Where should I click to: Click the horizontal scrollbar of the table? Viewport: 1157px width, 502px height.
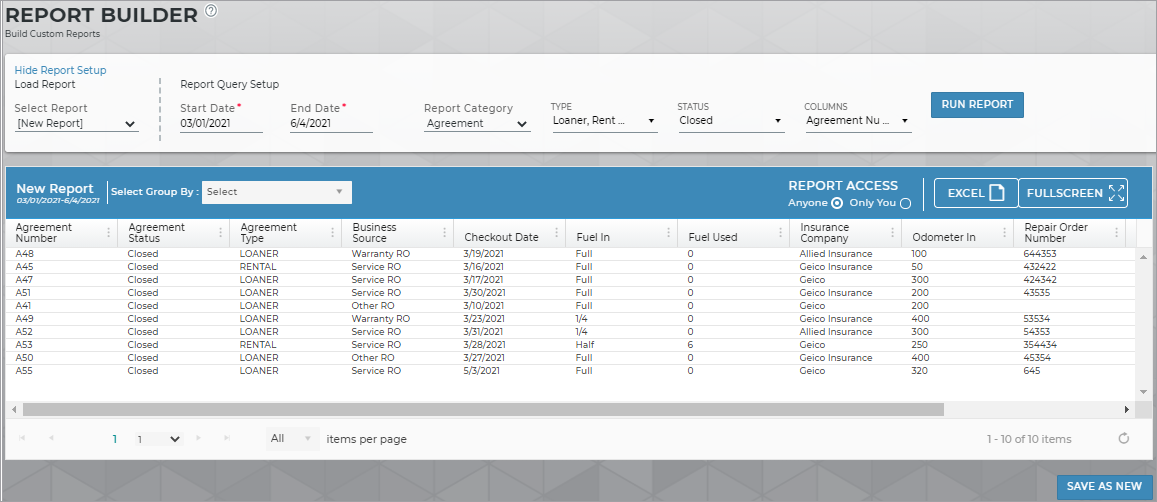click(483, 409)
